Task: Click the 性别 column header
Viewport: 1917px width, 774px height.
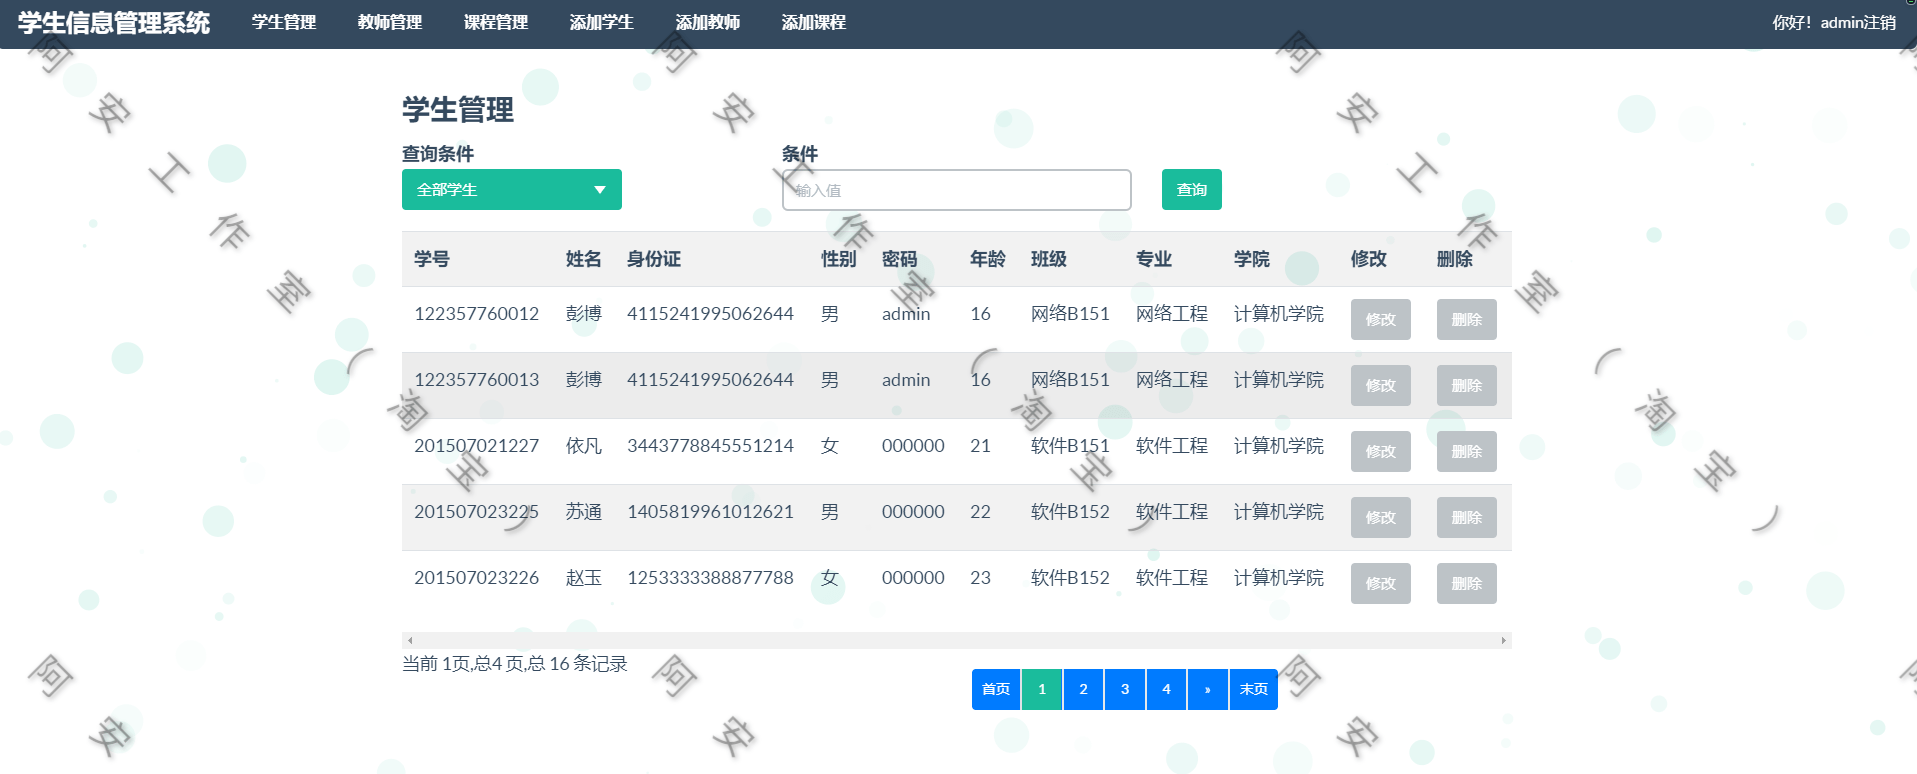Action: pyautogui.click(x=839, y=259)
